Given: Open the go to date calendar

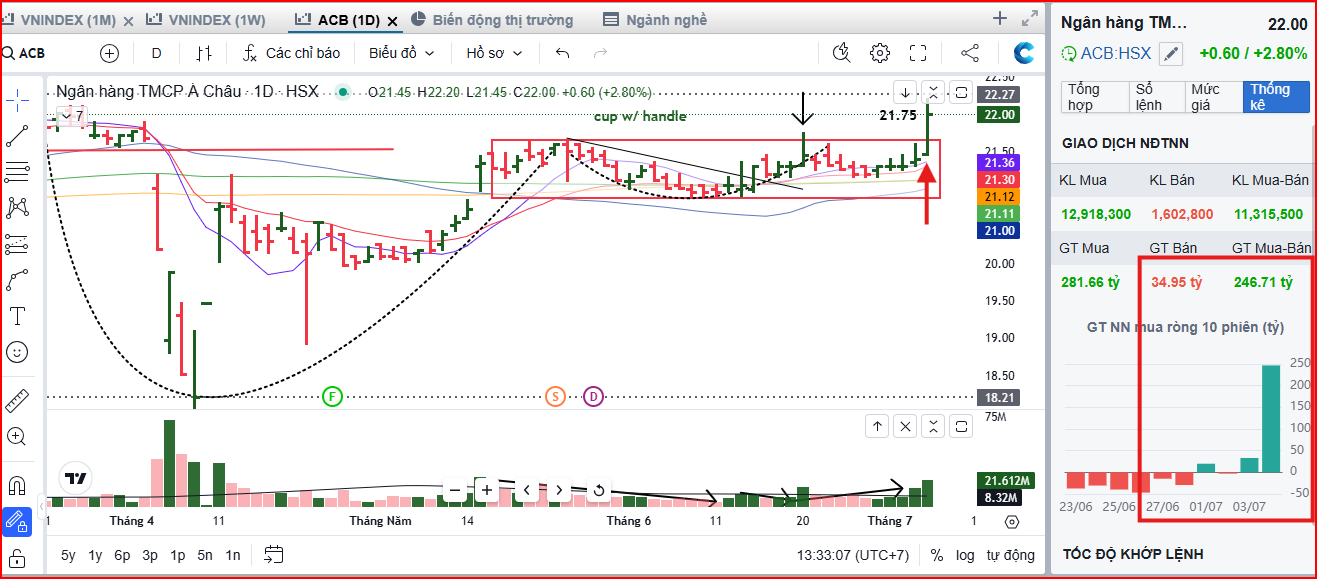Looking at the screenshot, I should 273,555.
